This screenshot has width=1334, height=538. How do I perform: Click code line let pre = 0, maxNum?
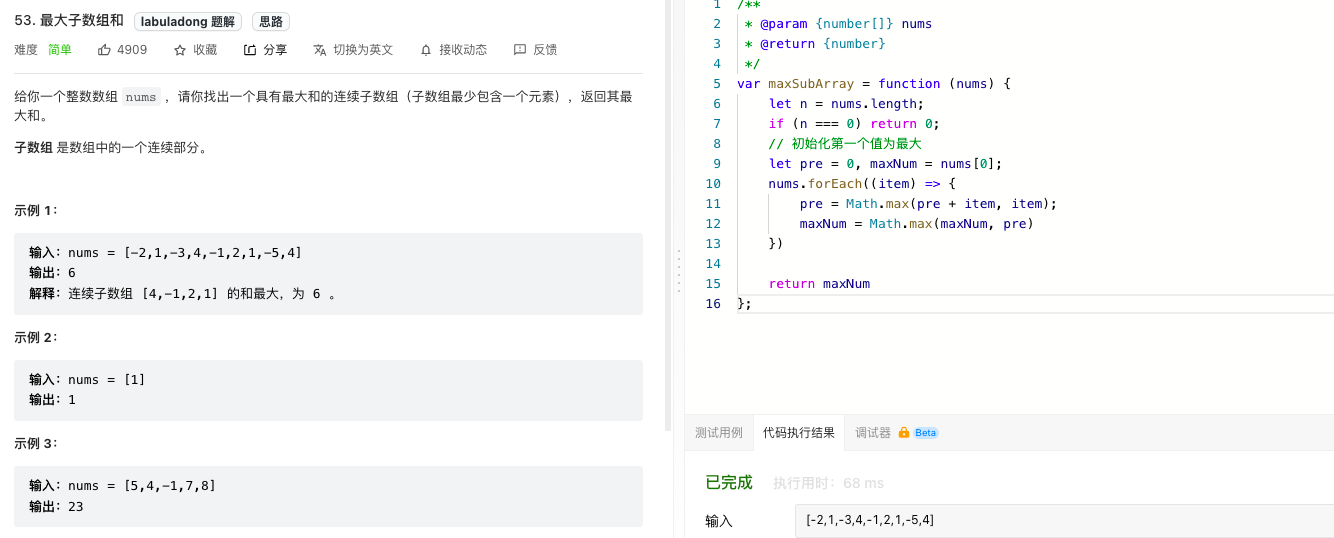885,163
